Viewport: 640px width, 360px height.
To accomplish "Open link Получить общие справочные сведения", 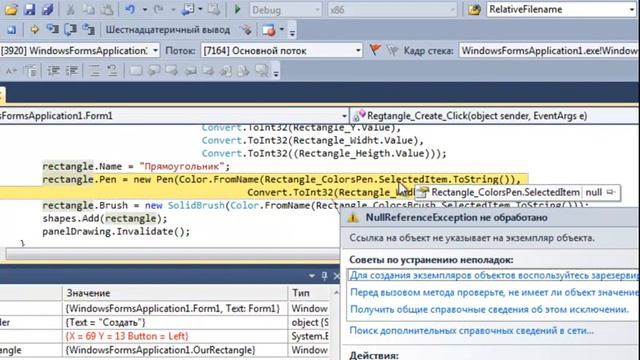I will pos(489,309).
